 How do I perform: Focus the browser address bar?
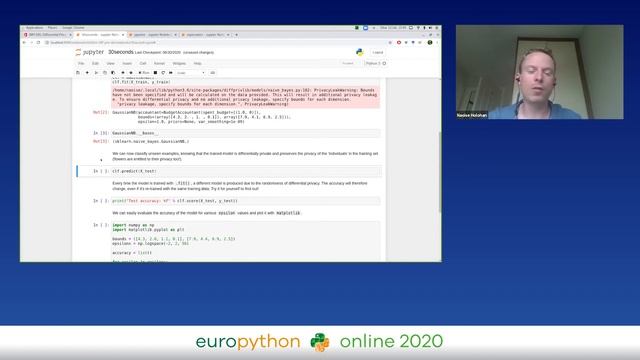[x=216, y=42]
